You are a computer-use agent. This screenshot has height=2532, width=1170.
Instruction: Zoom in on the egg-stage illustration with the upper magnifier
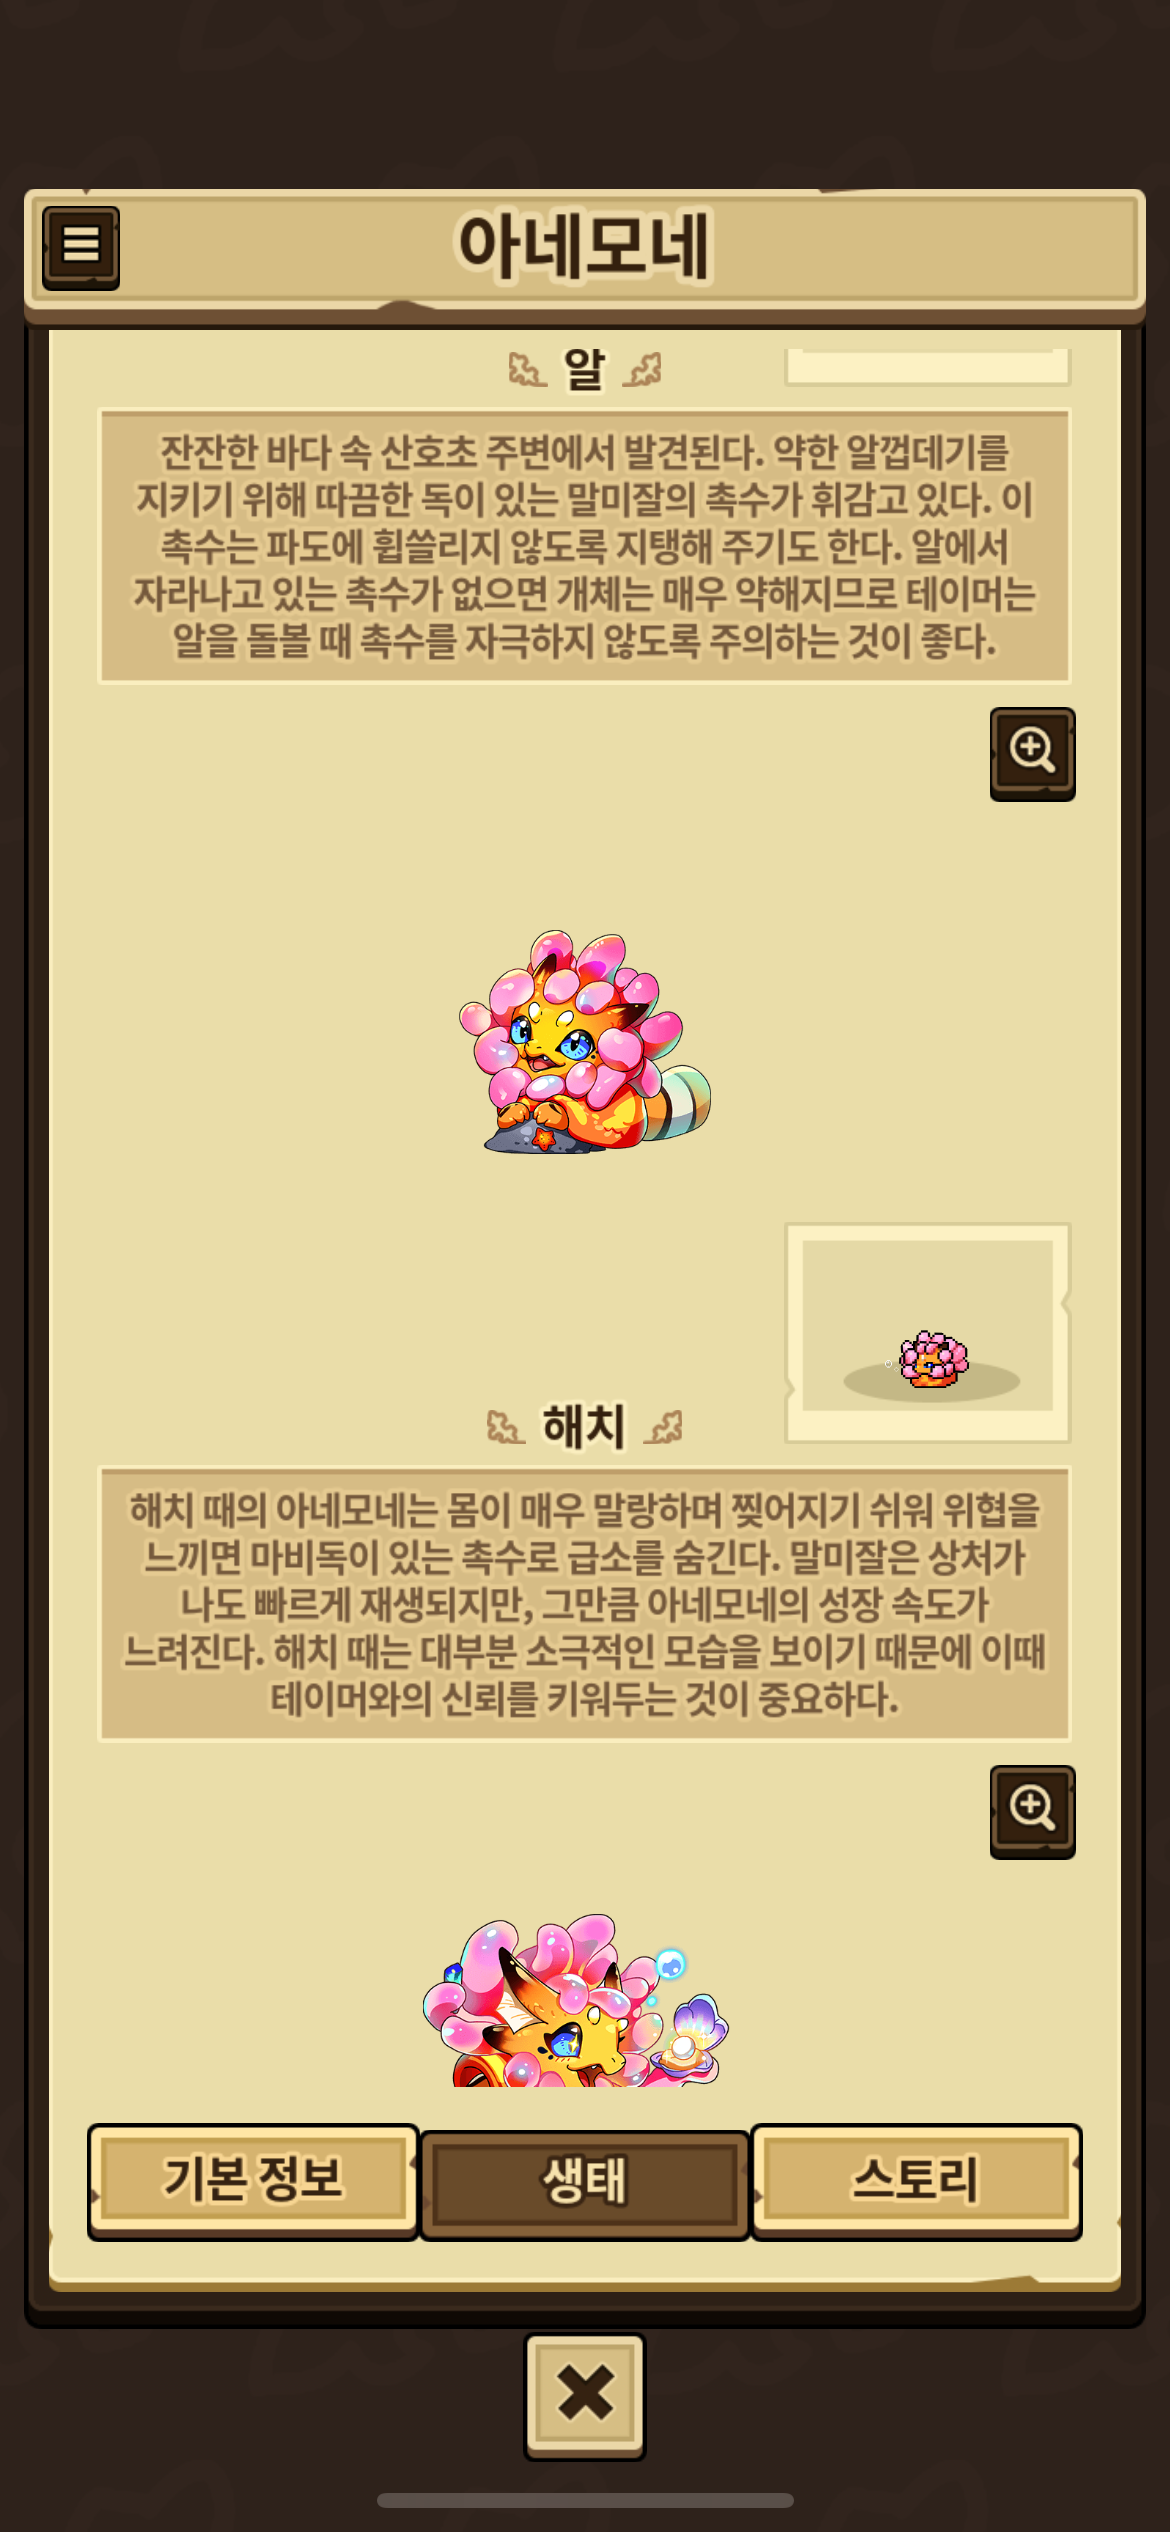pyautogui.click(x=1032, y=754)
